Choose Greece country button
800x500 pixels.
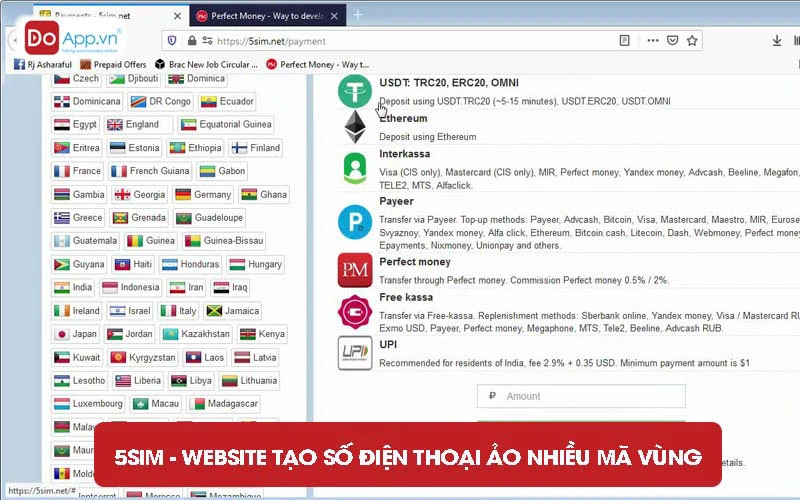(x=78, y=217)
